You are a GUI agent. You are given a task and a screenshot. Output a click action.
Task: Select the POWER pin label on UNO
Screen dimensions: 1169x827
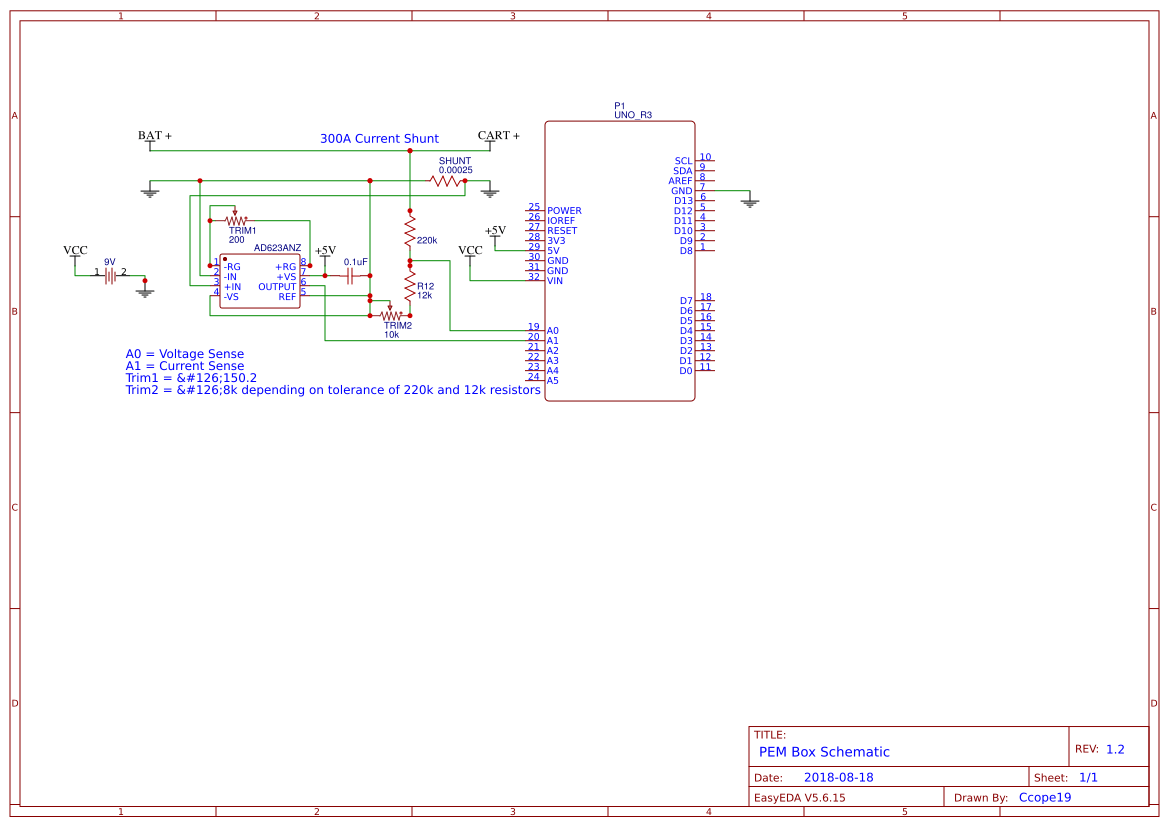click(x=564, y=210)
